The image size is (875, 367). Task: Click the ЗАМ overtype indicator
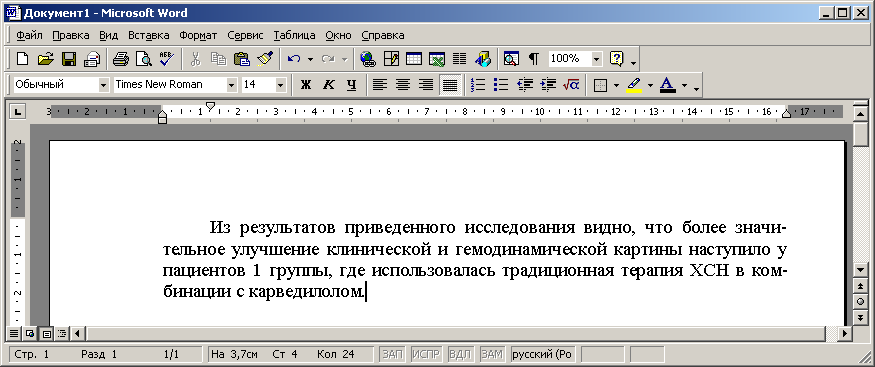click(492, 354)
